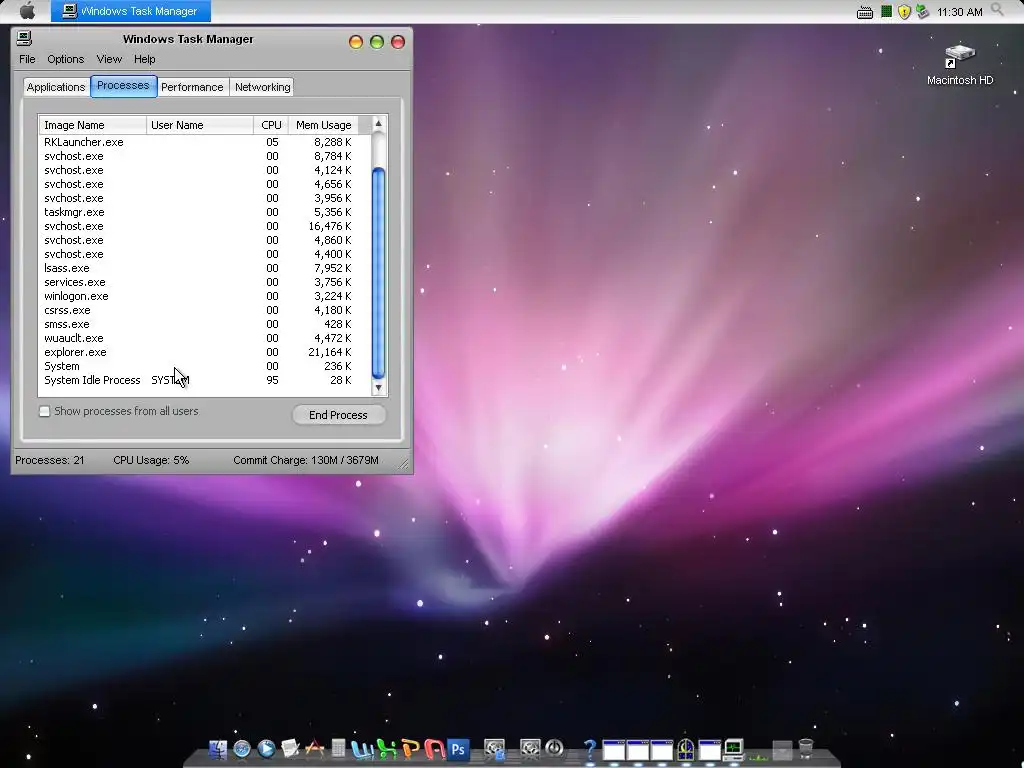Image resolution: width=1024 pixels, height=768 pixels.
Task: Launch PowerPoint from the dock
Action: click(x=410, y=749)
